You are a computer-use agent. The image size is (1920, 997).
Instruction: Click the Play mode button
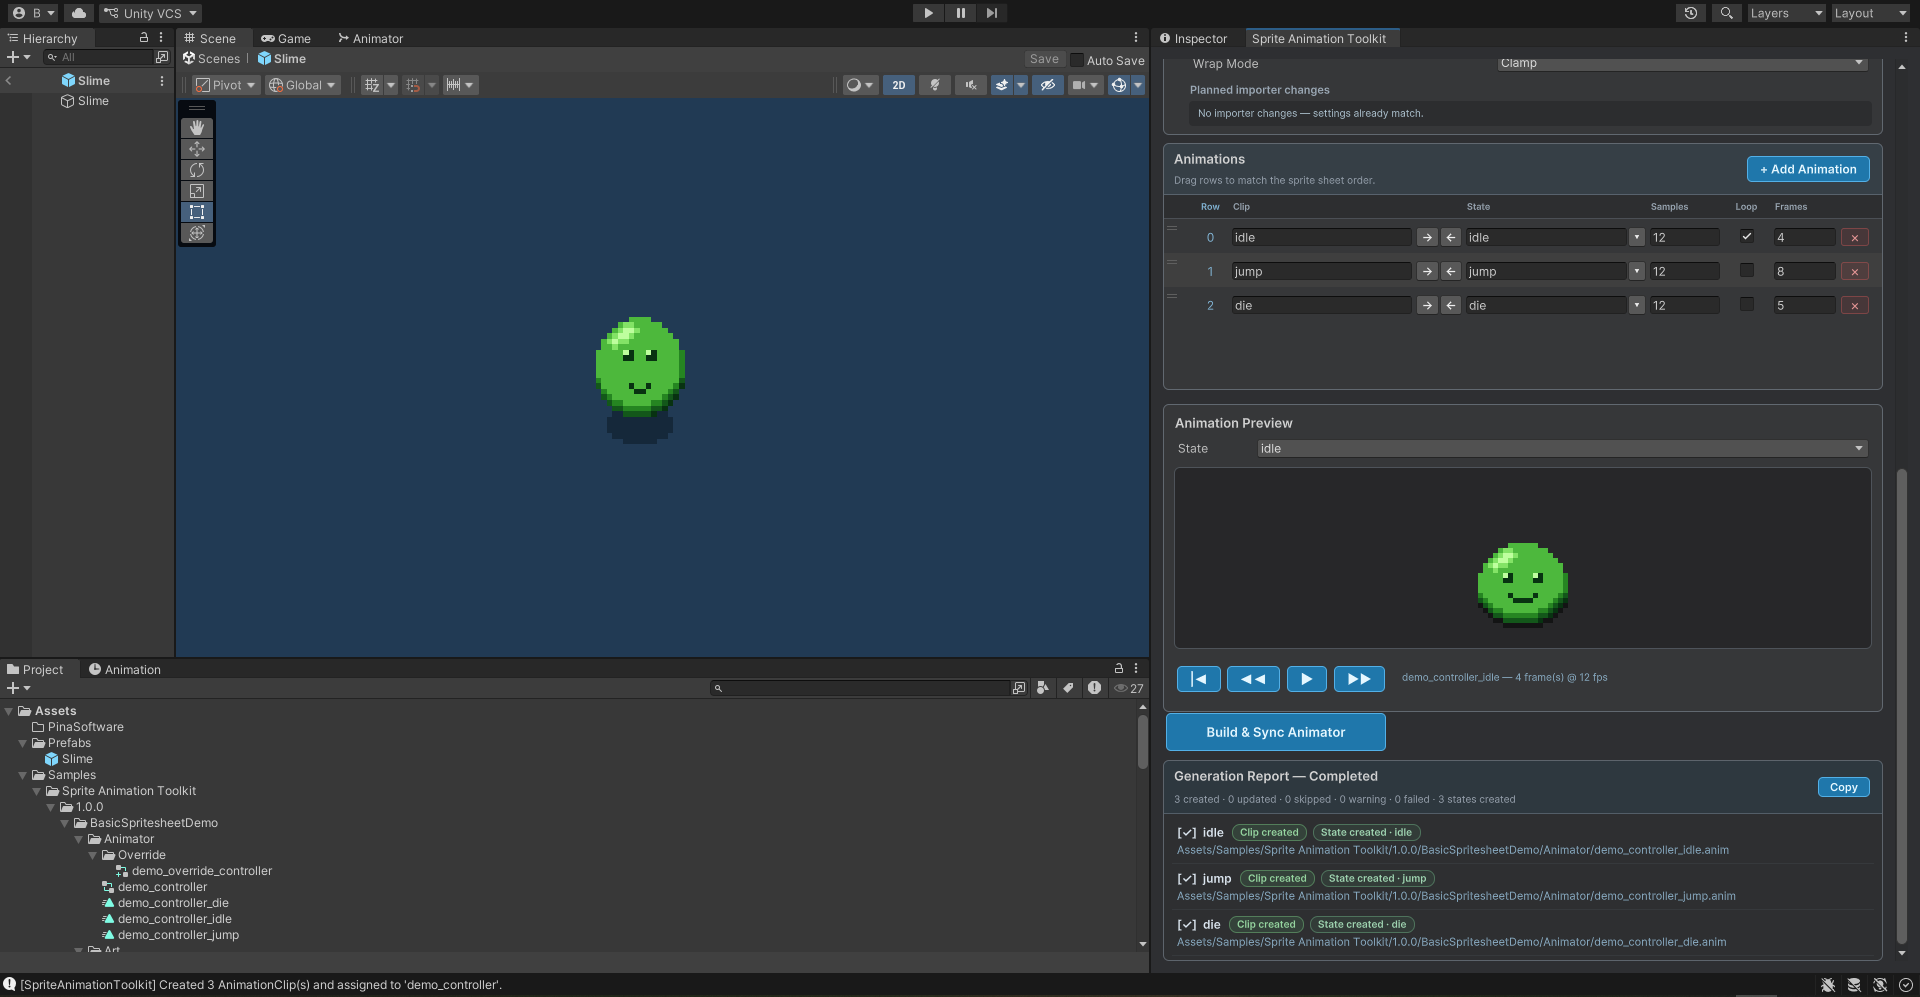point(928,13)
